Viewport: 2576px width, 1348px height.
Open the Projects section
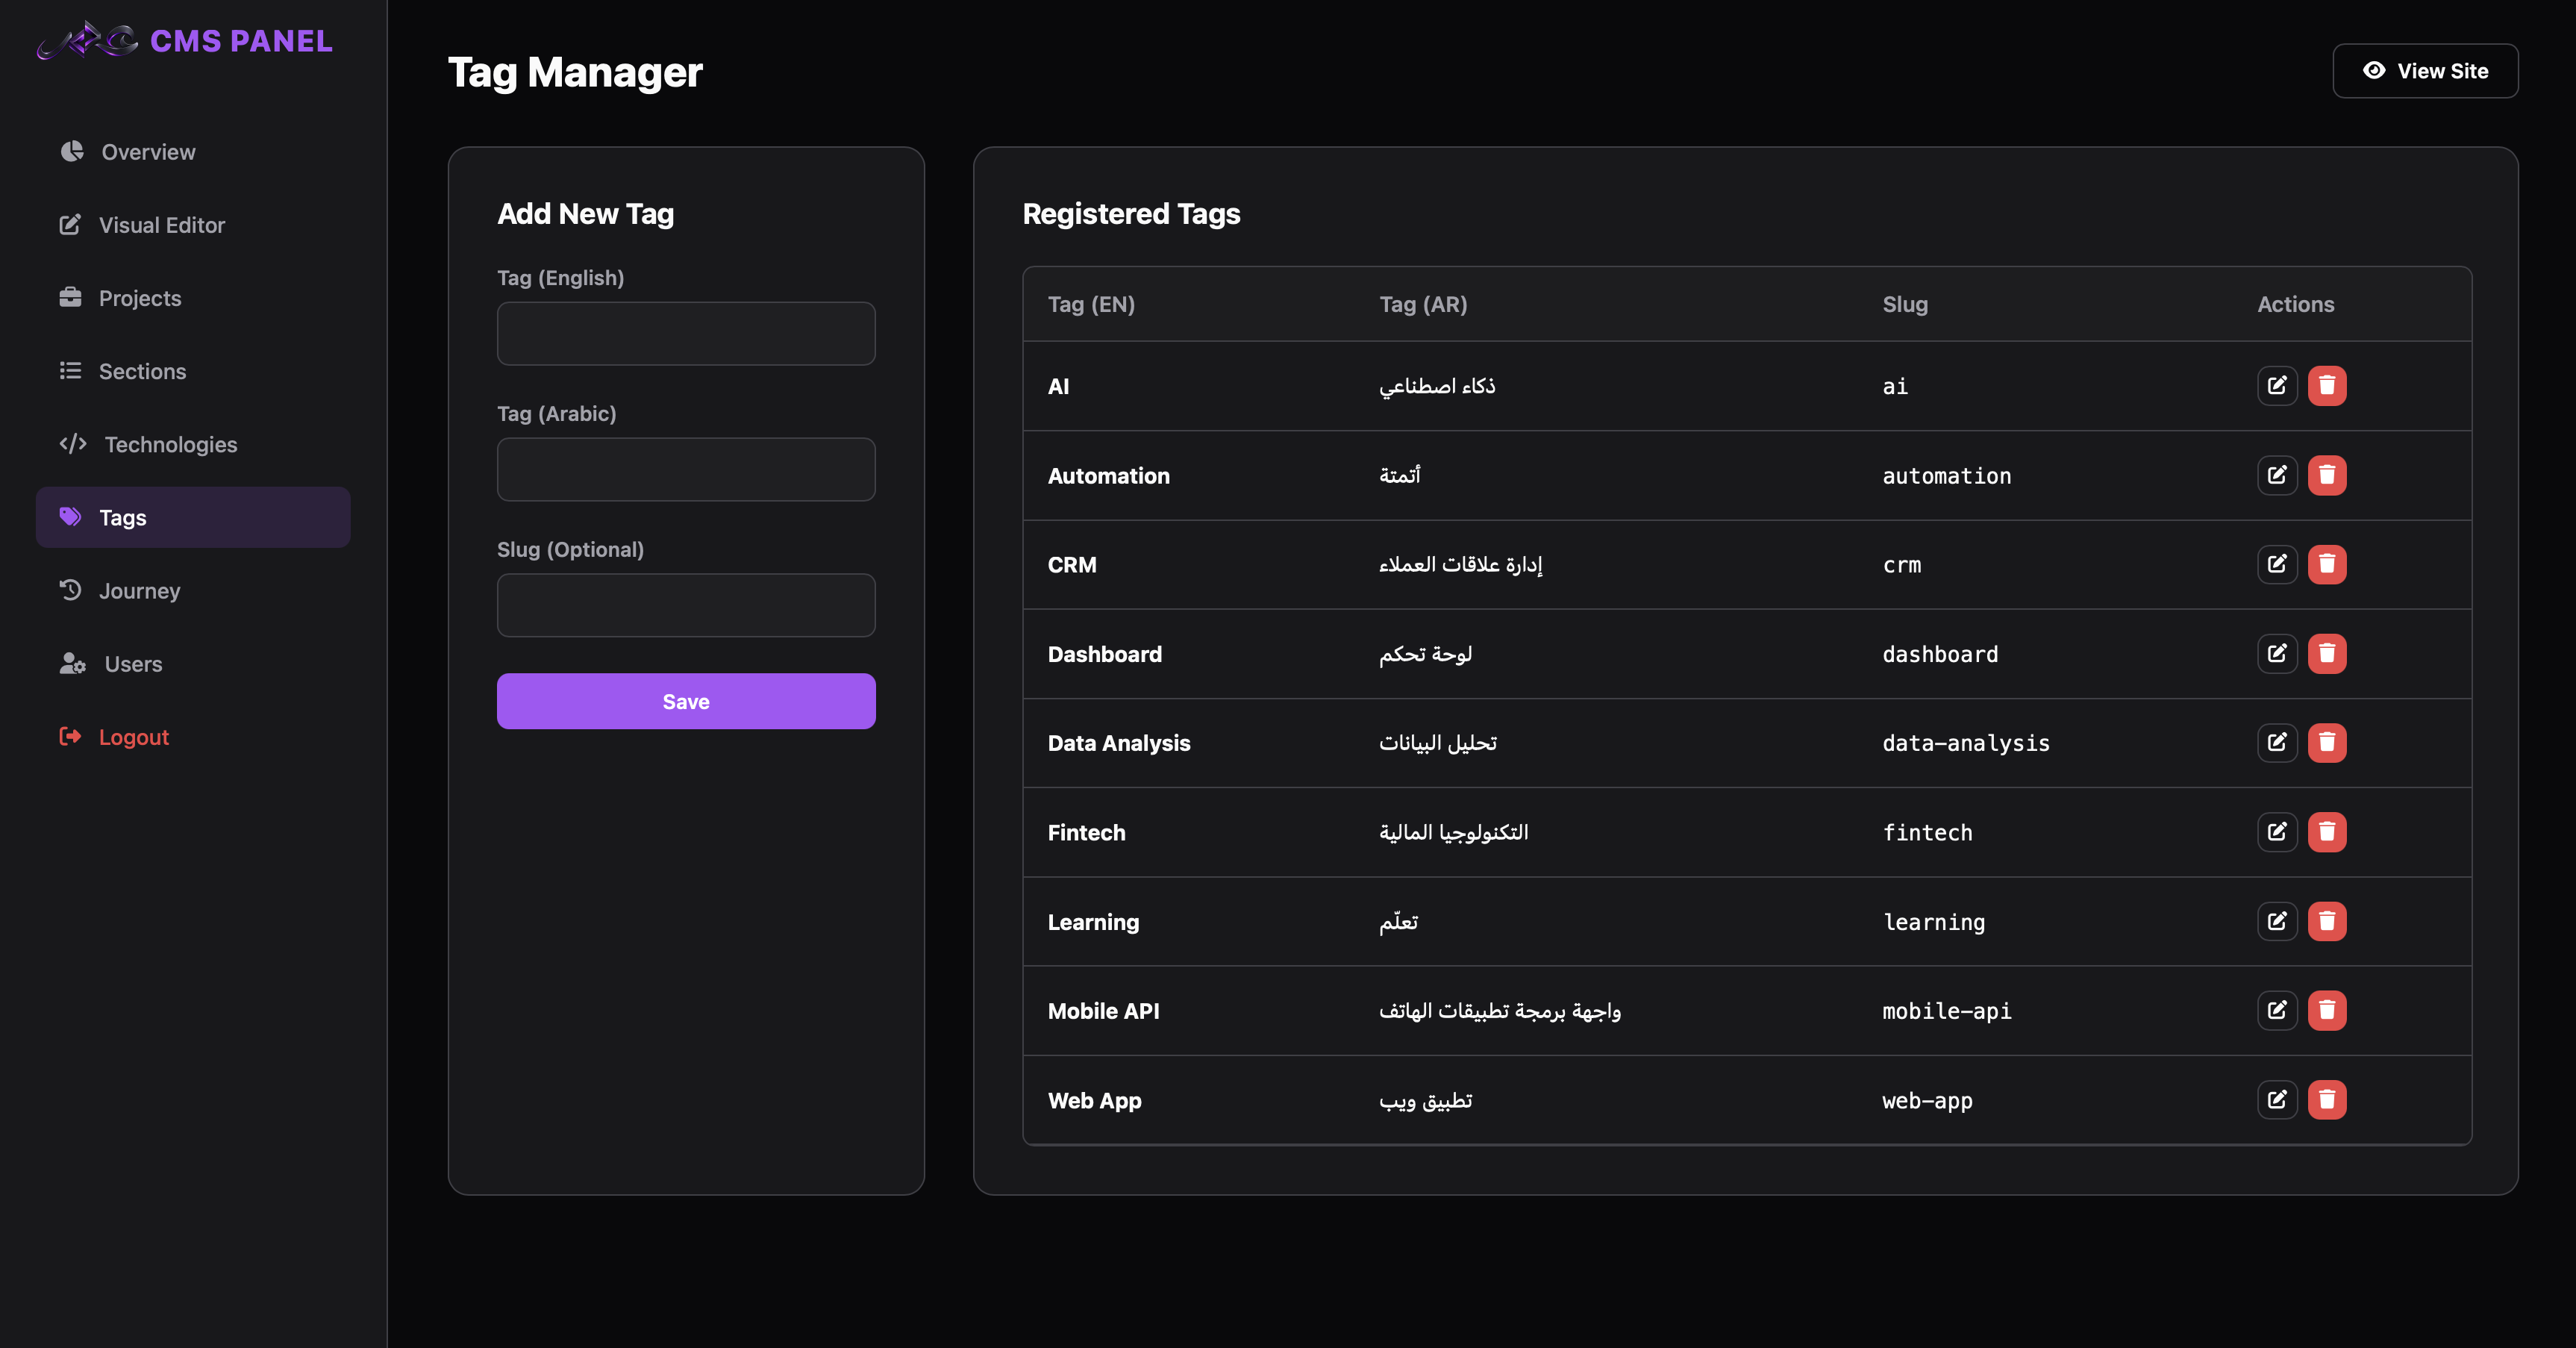point(193,298)
